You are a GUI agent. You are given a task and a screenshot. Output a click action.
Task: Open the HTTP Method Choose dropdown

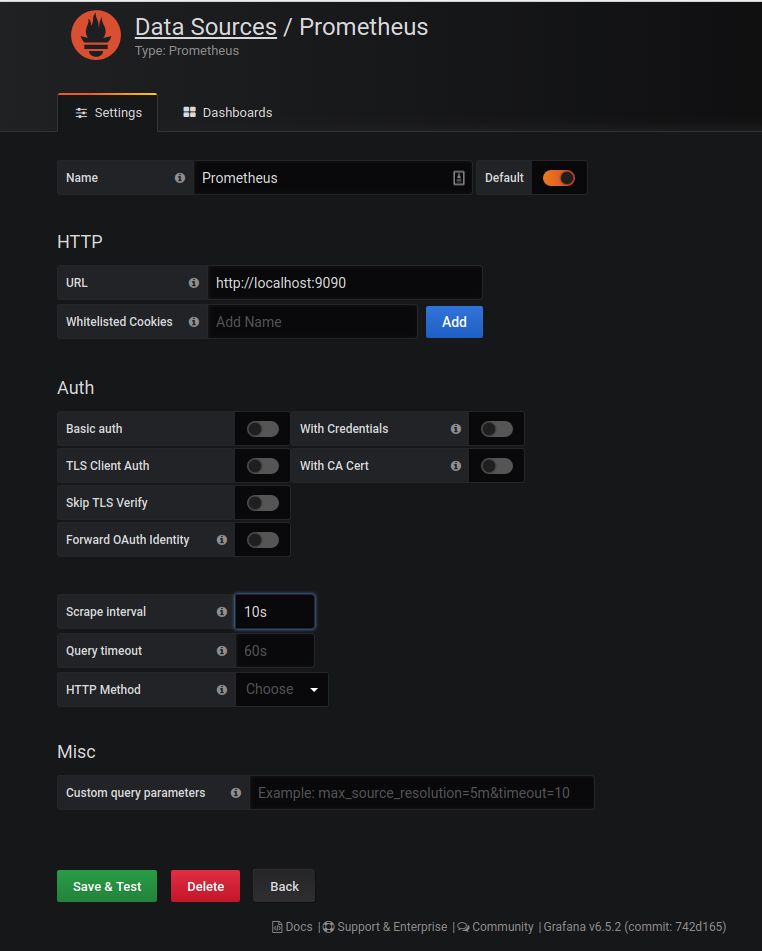click(282, 690)
